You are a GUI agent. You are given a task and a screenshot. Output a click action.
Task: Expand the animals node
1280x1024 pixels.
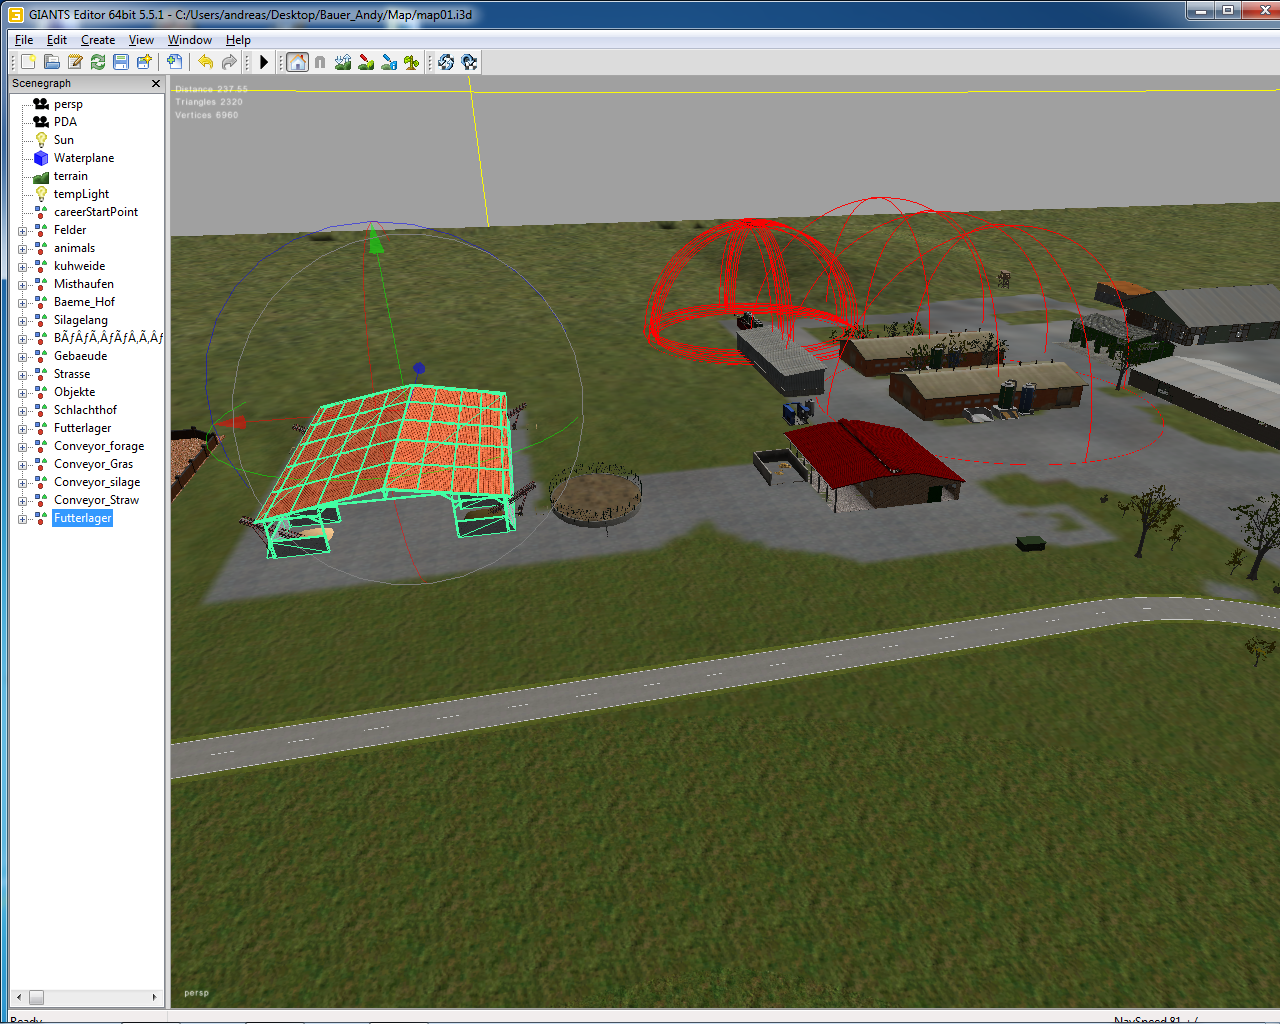pyautogui.click(x=22, y=249)
